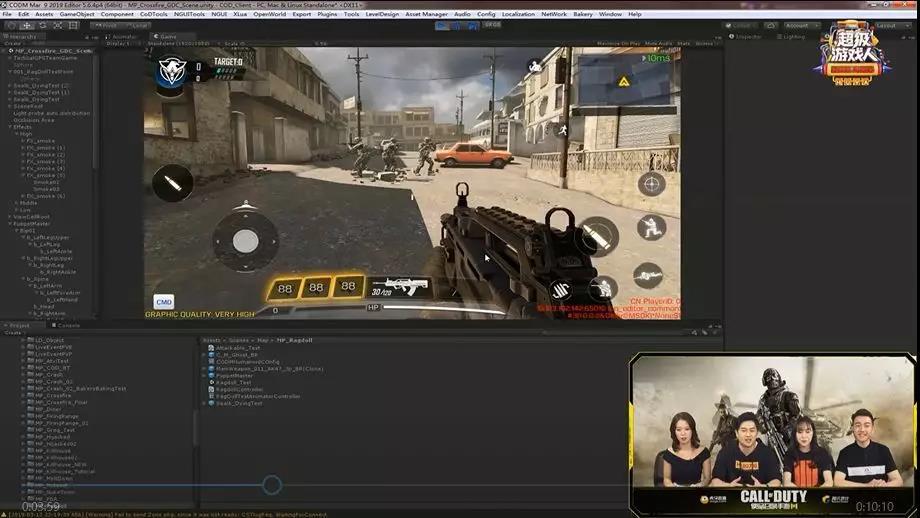Expand the PuppetMaster asset in Project

pyautogui.click(x=205, y=375)
